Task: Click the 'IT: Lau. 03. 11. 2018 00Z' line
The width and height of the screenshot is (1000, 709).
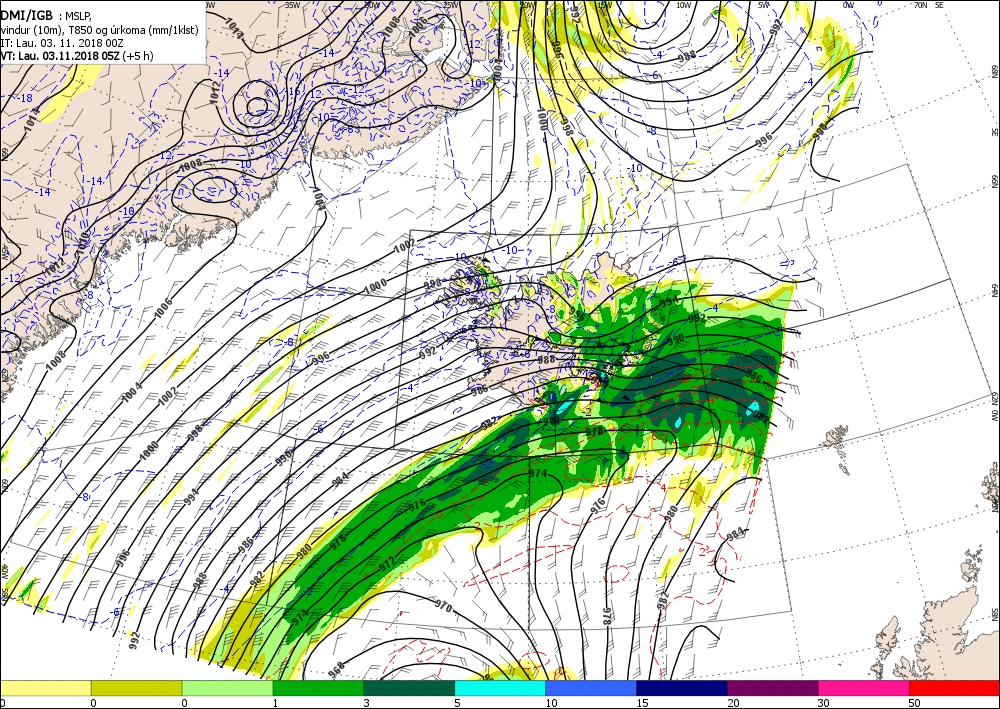Action: pos(61,43)
